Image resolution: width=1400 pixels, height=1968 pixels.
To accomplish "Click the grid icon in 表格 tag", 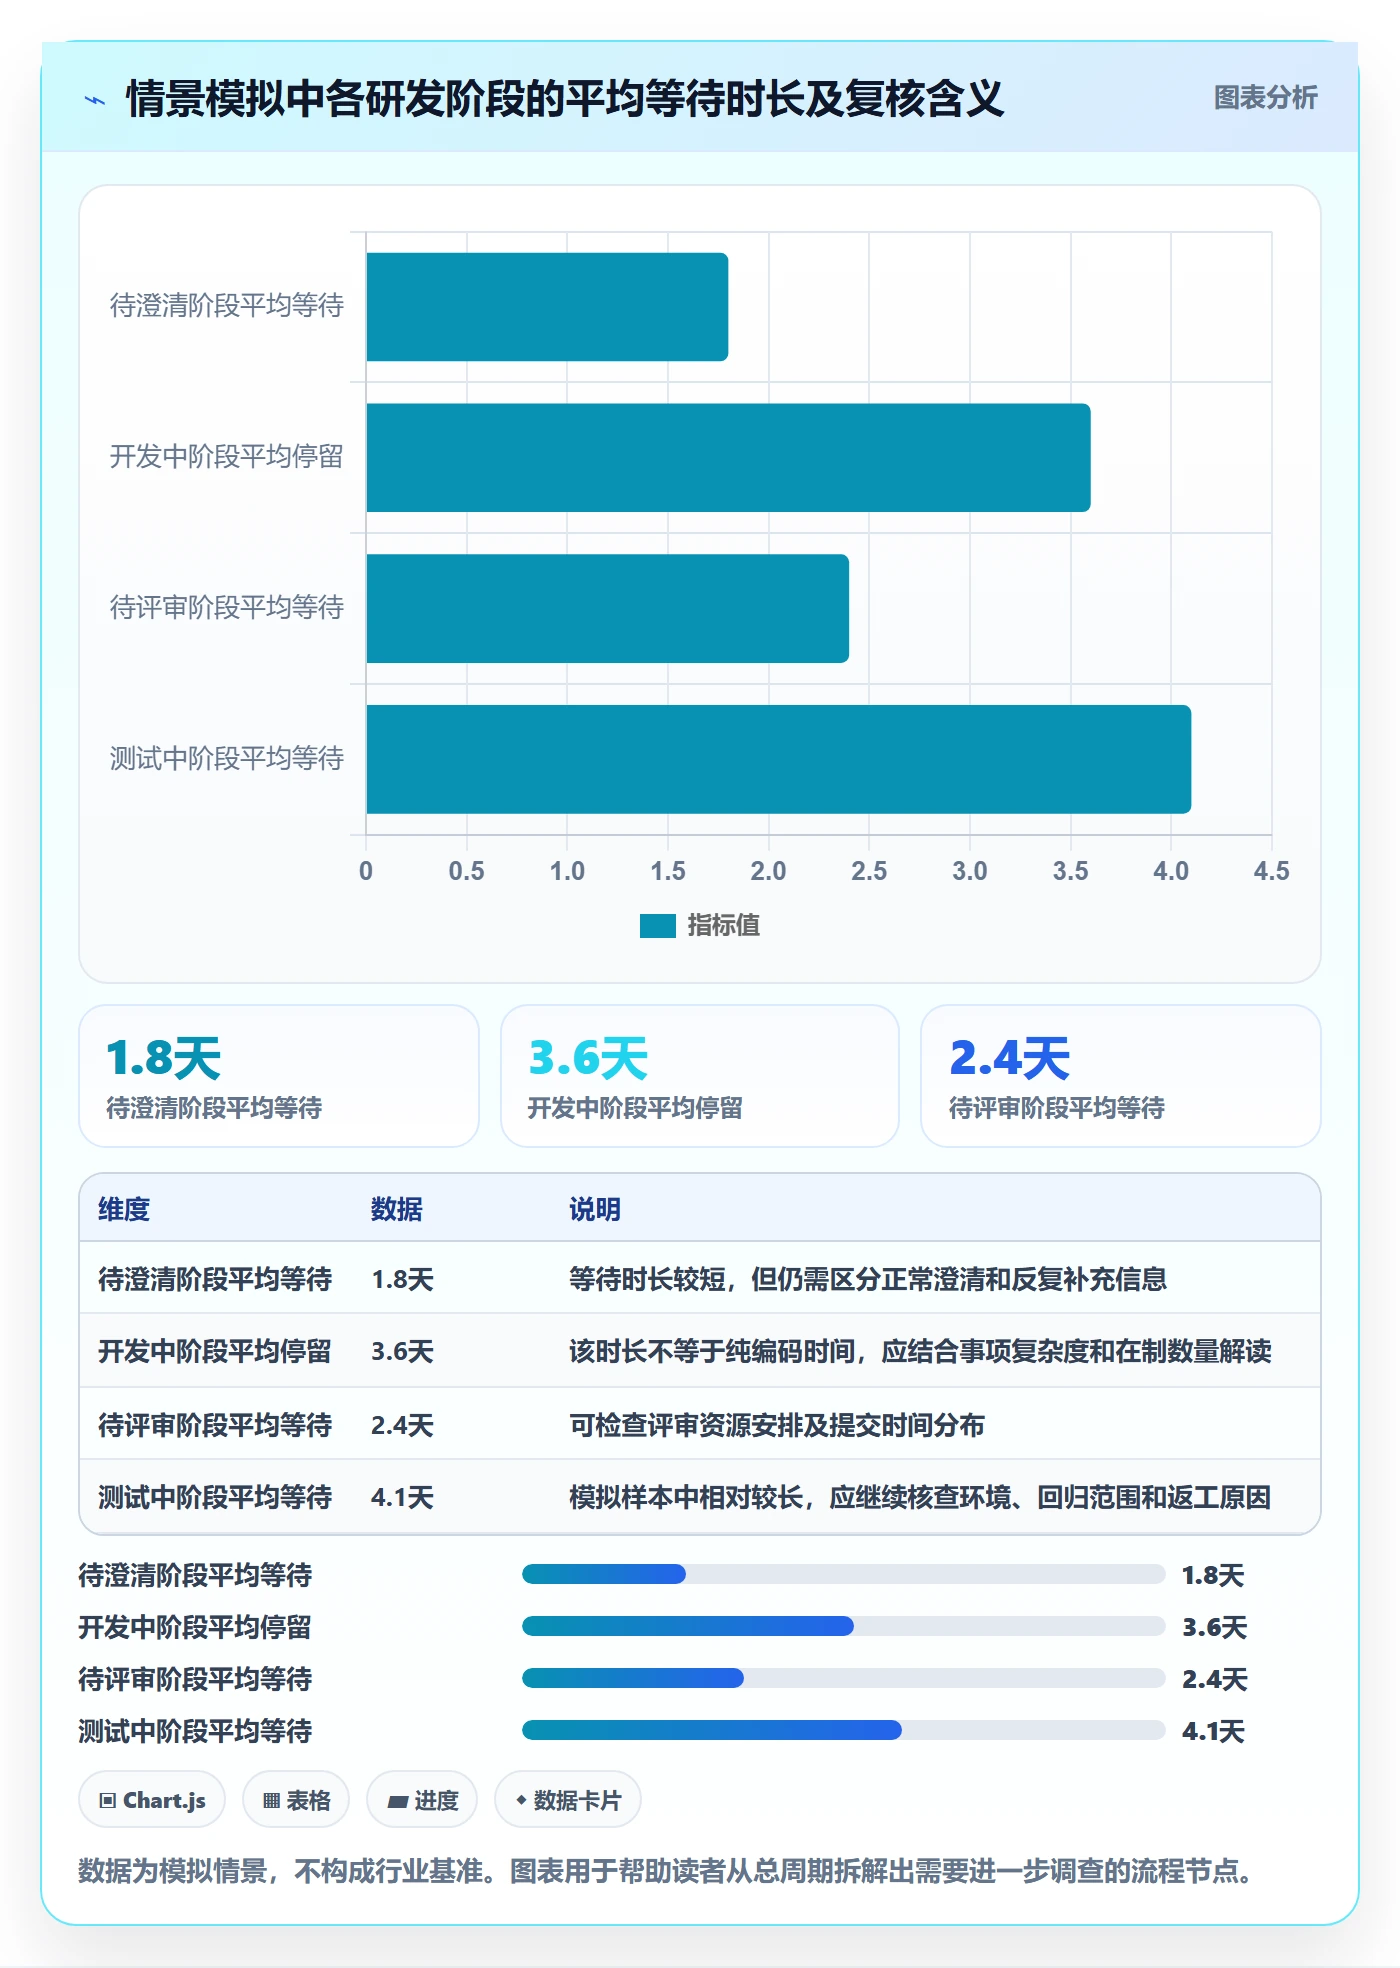I will [271, 1801].
